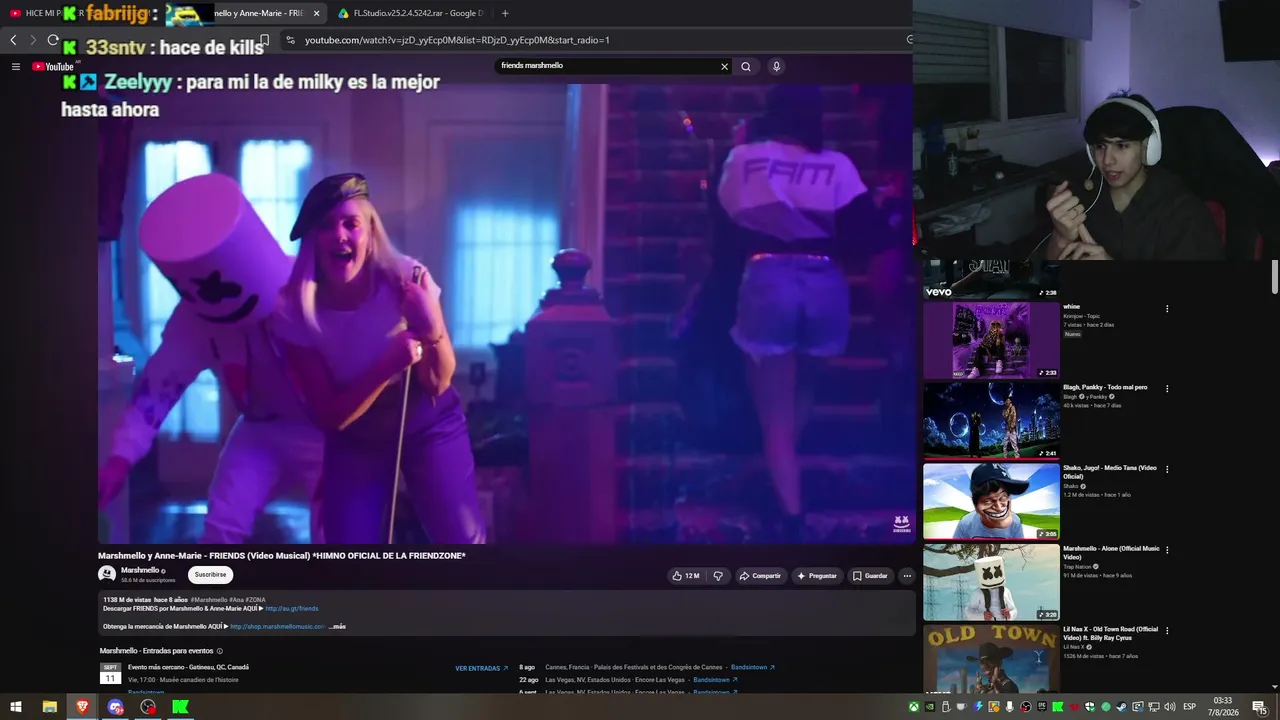
Task: Open 'Marshmello - Alone' video thumbnail
Action: pyautogui.click(x=991, y=582)
